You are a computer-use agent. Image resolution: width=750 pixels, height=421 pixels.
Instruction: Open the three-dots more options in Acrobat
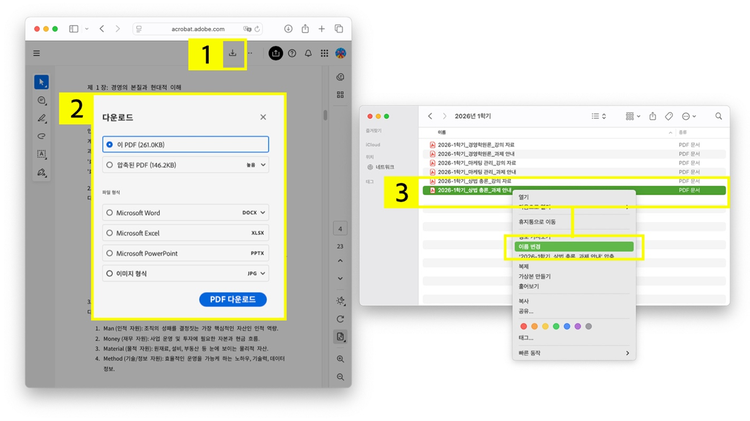pyautogui.click(x=250, y=53)
